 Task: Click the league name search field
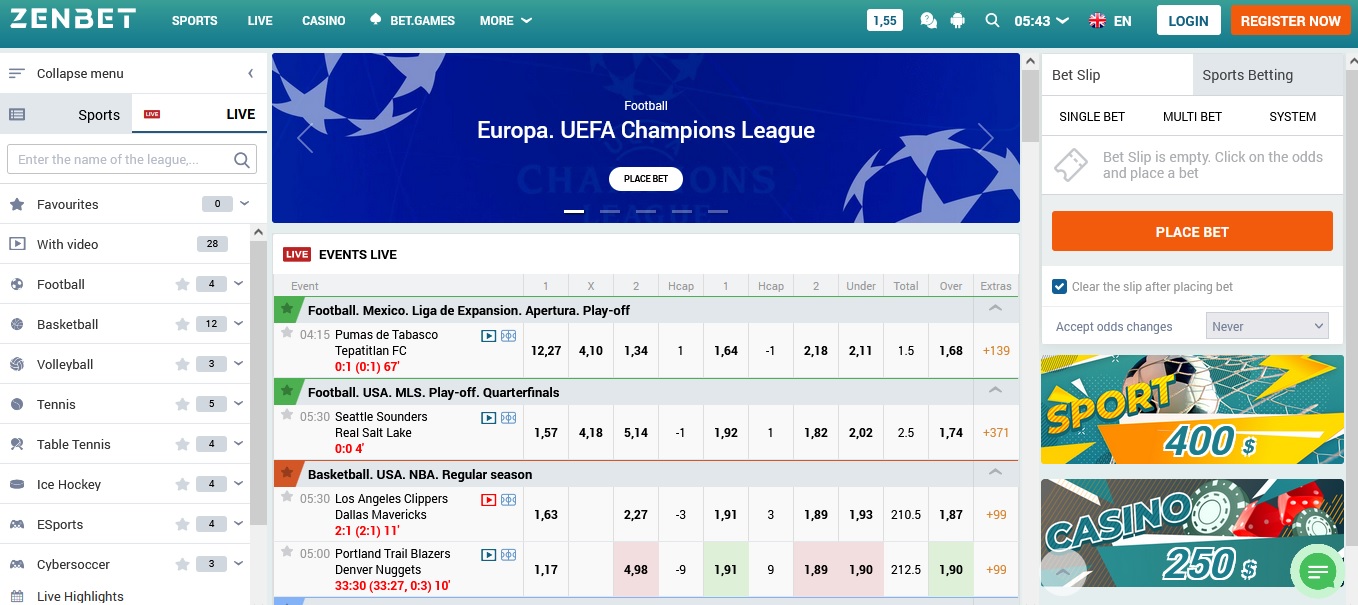pyautogui.click(x=132, y=159)
